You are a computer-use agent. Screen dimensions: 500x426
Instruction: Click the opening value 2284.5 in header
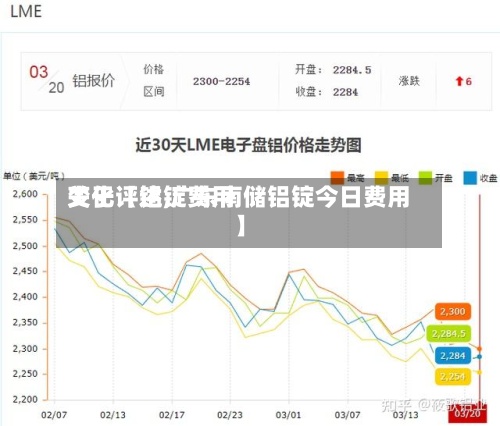352,70
